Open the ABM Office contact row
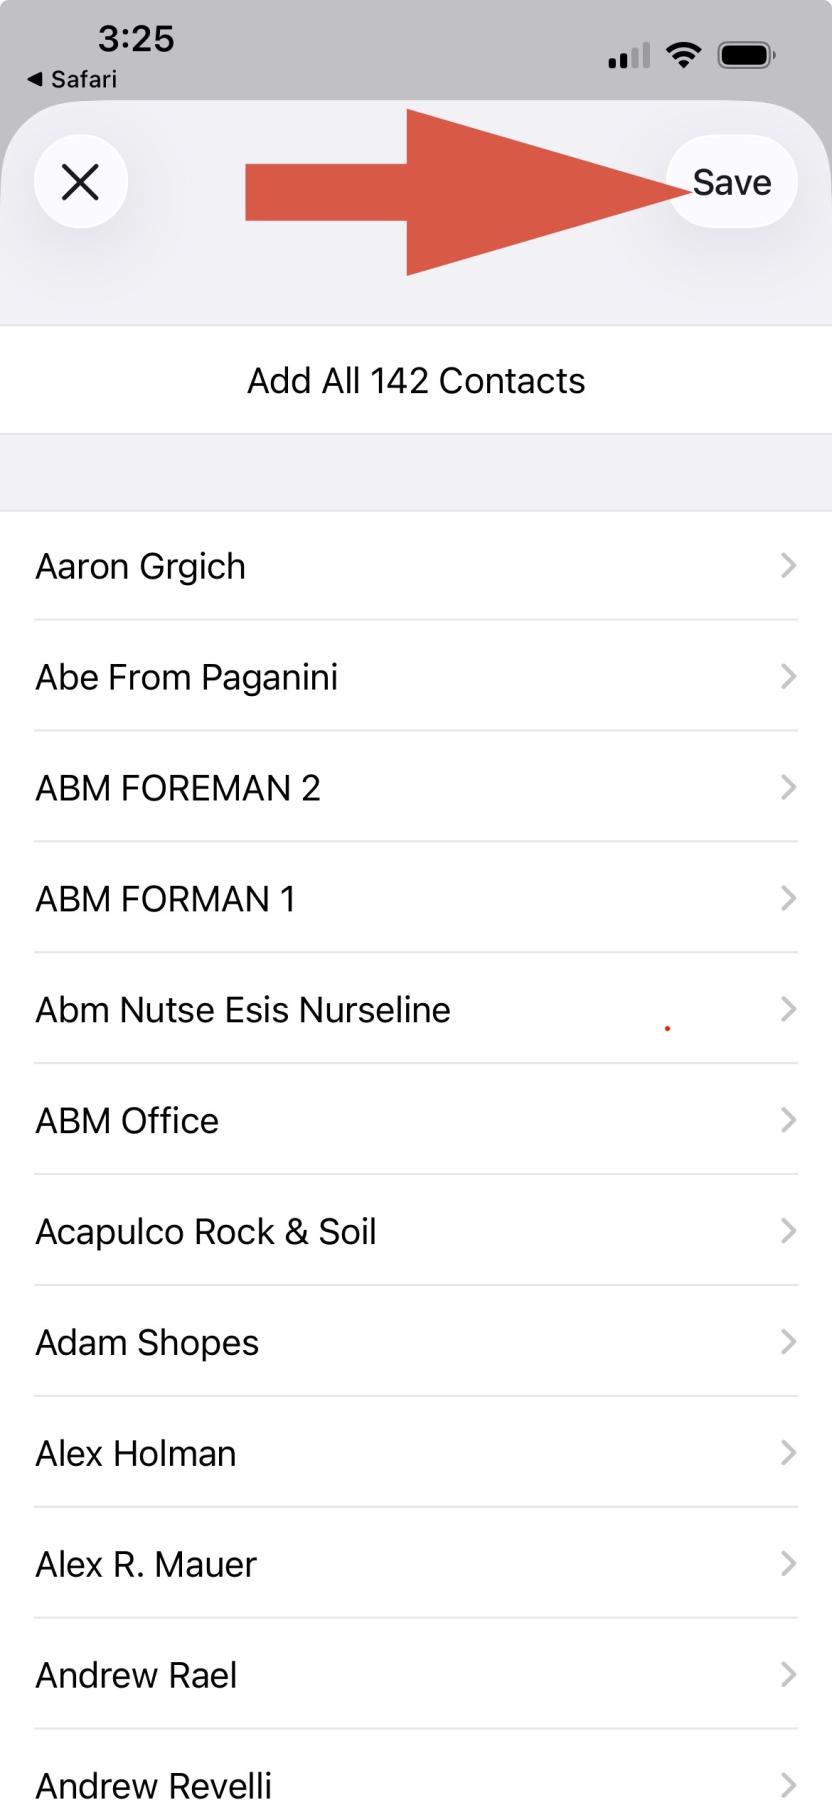 (x=128, y=1121)
